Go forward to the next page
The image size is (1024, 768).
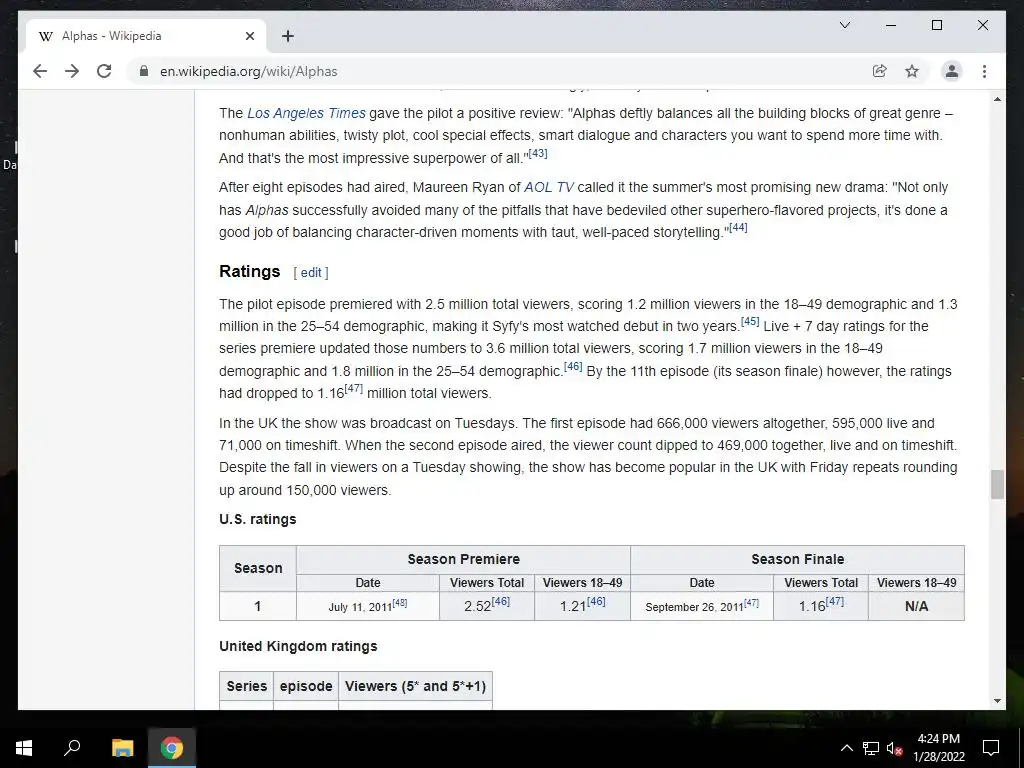(72, 71)
